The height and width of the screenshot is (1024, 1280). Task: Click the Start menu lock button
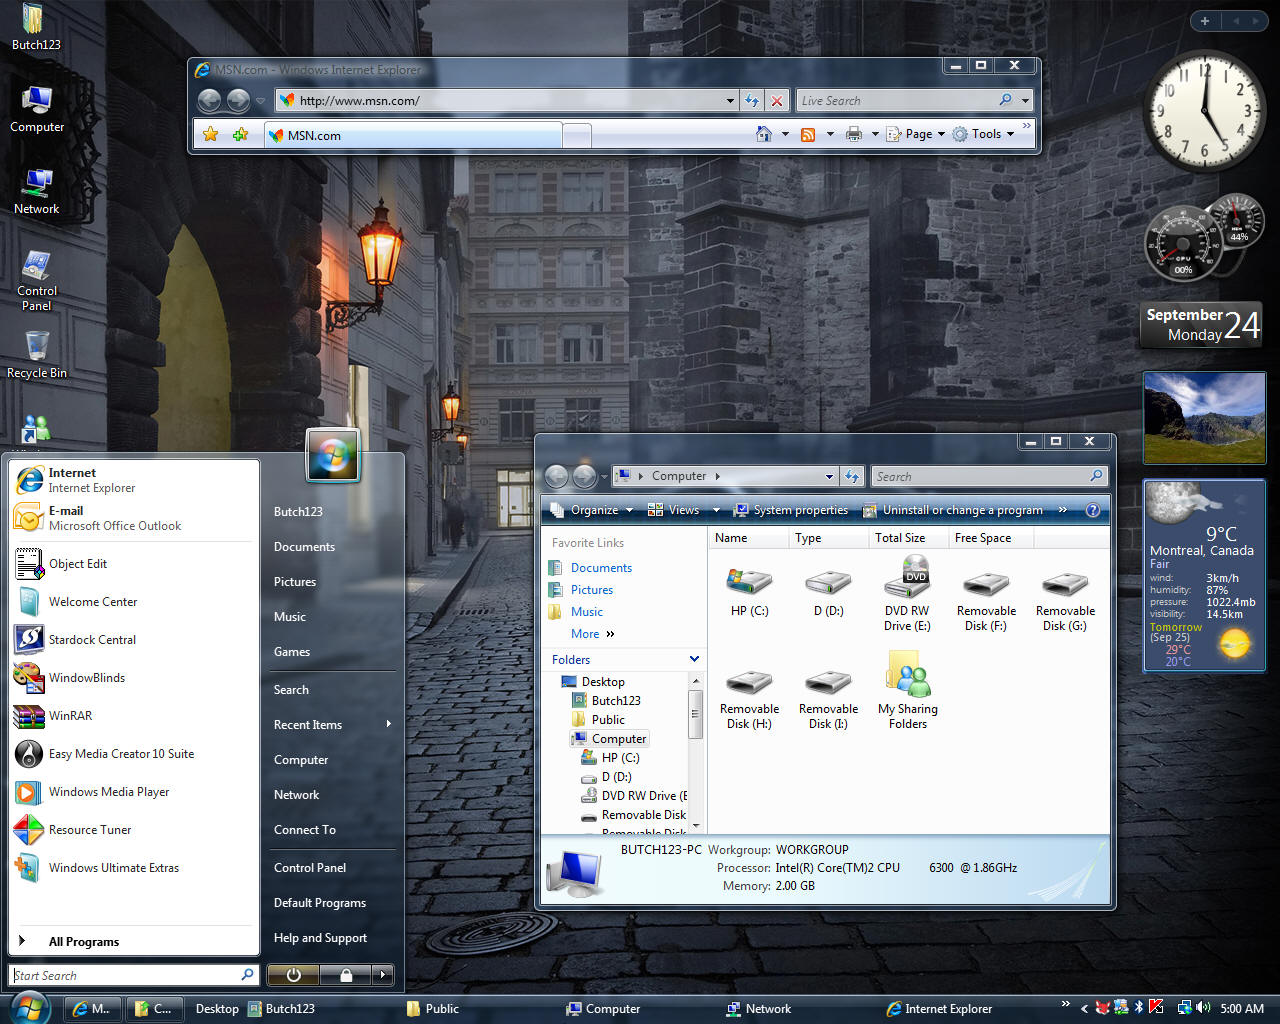[345, 975]
